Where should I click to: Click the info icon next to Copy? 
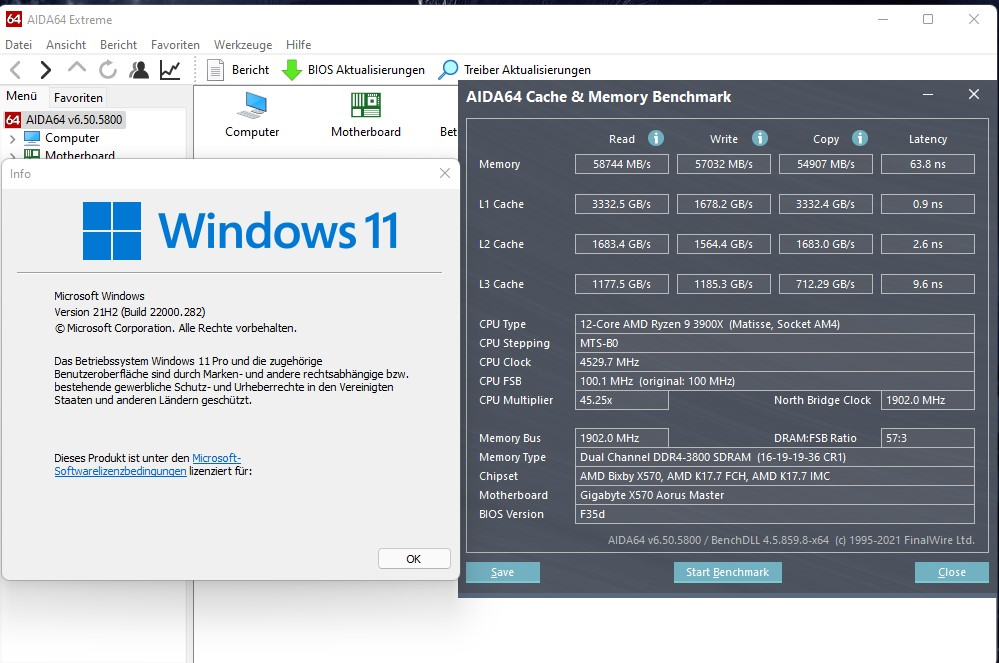859,138
